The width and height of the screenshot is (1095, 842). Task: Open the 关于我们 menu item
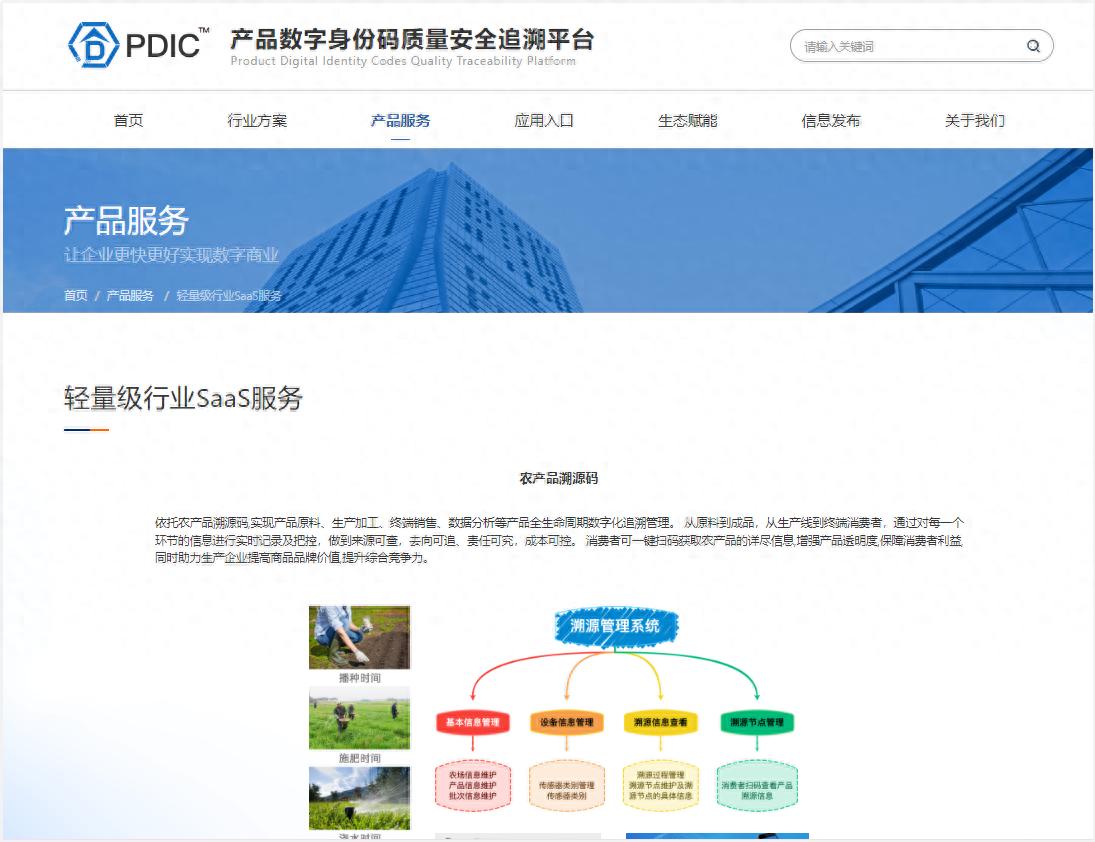point(974,121)
